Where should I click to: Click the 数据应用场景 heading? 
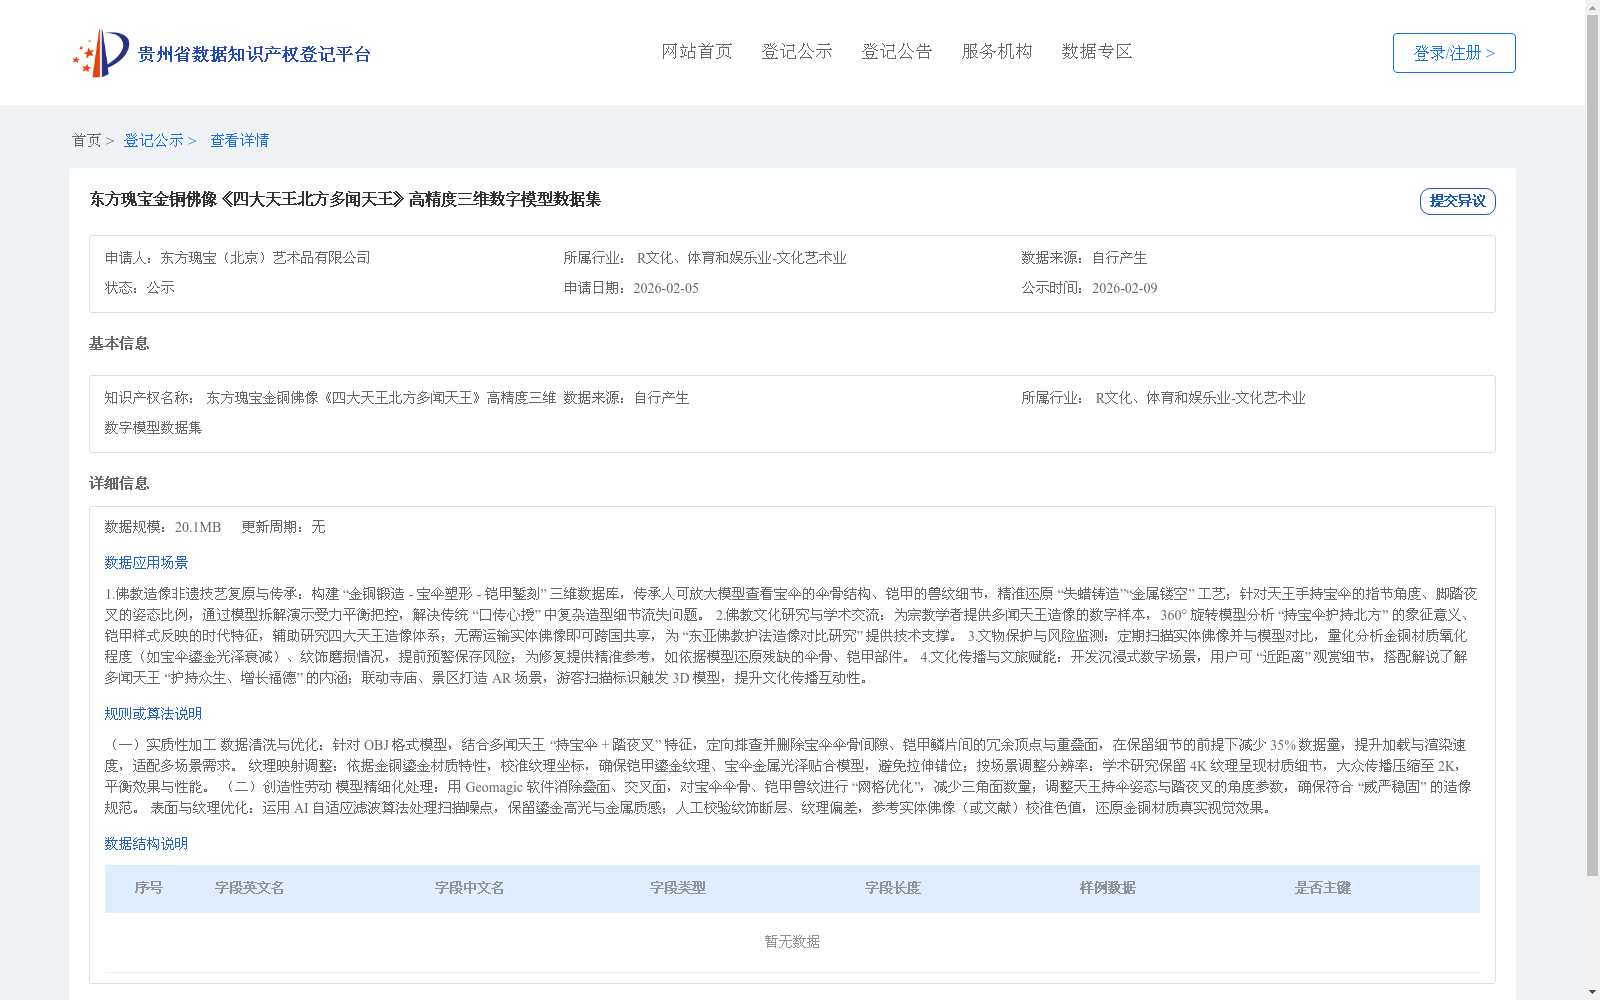pos(146,563)
